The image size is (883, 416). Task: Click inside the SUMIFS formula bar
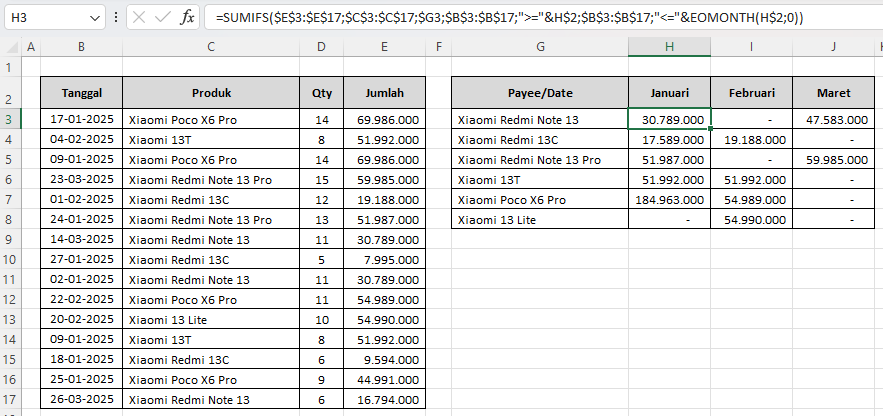[x=543, y=17]
